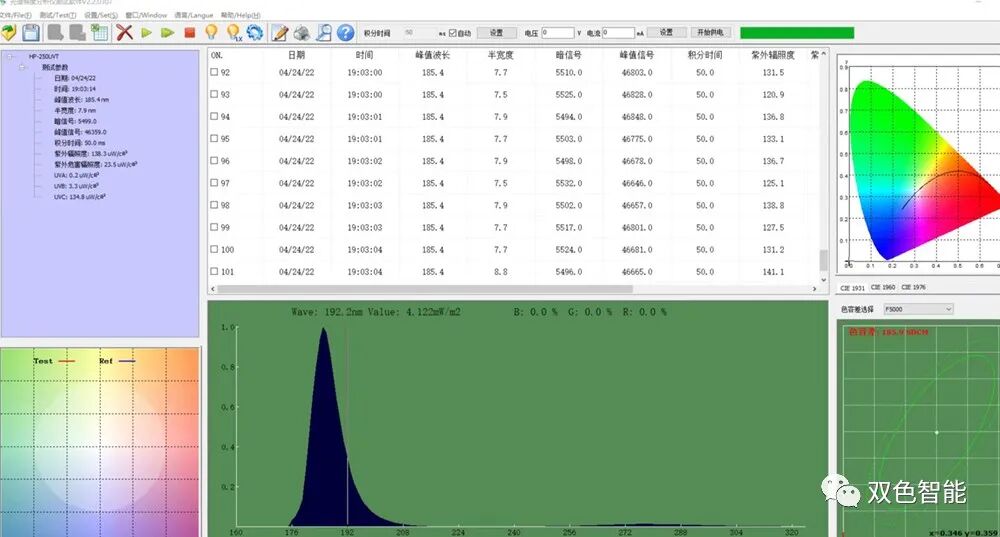Check the checkbox for row 99

(214, 227)
